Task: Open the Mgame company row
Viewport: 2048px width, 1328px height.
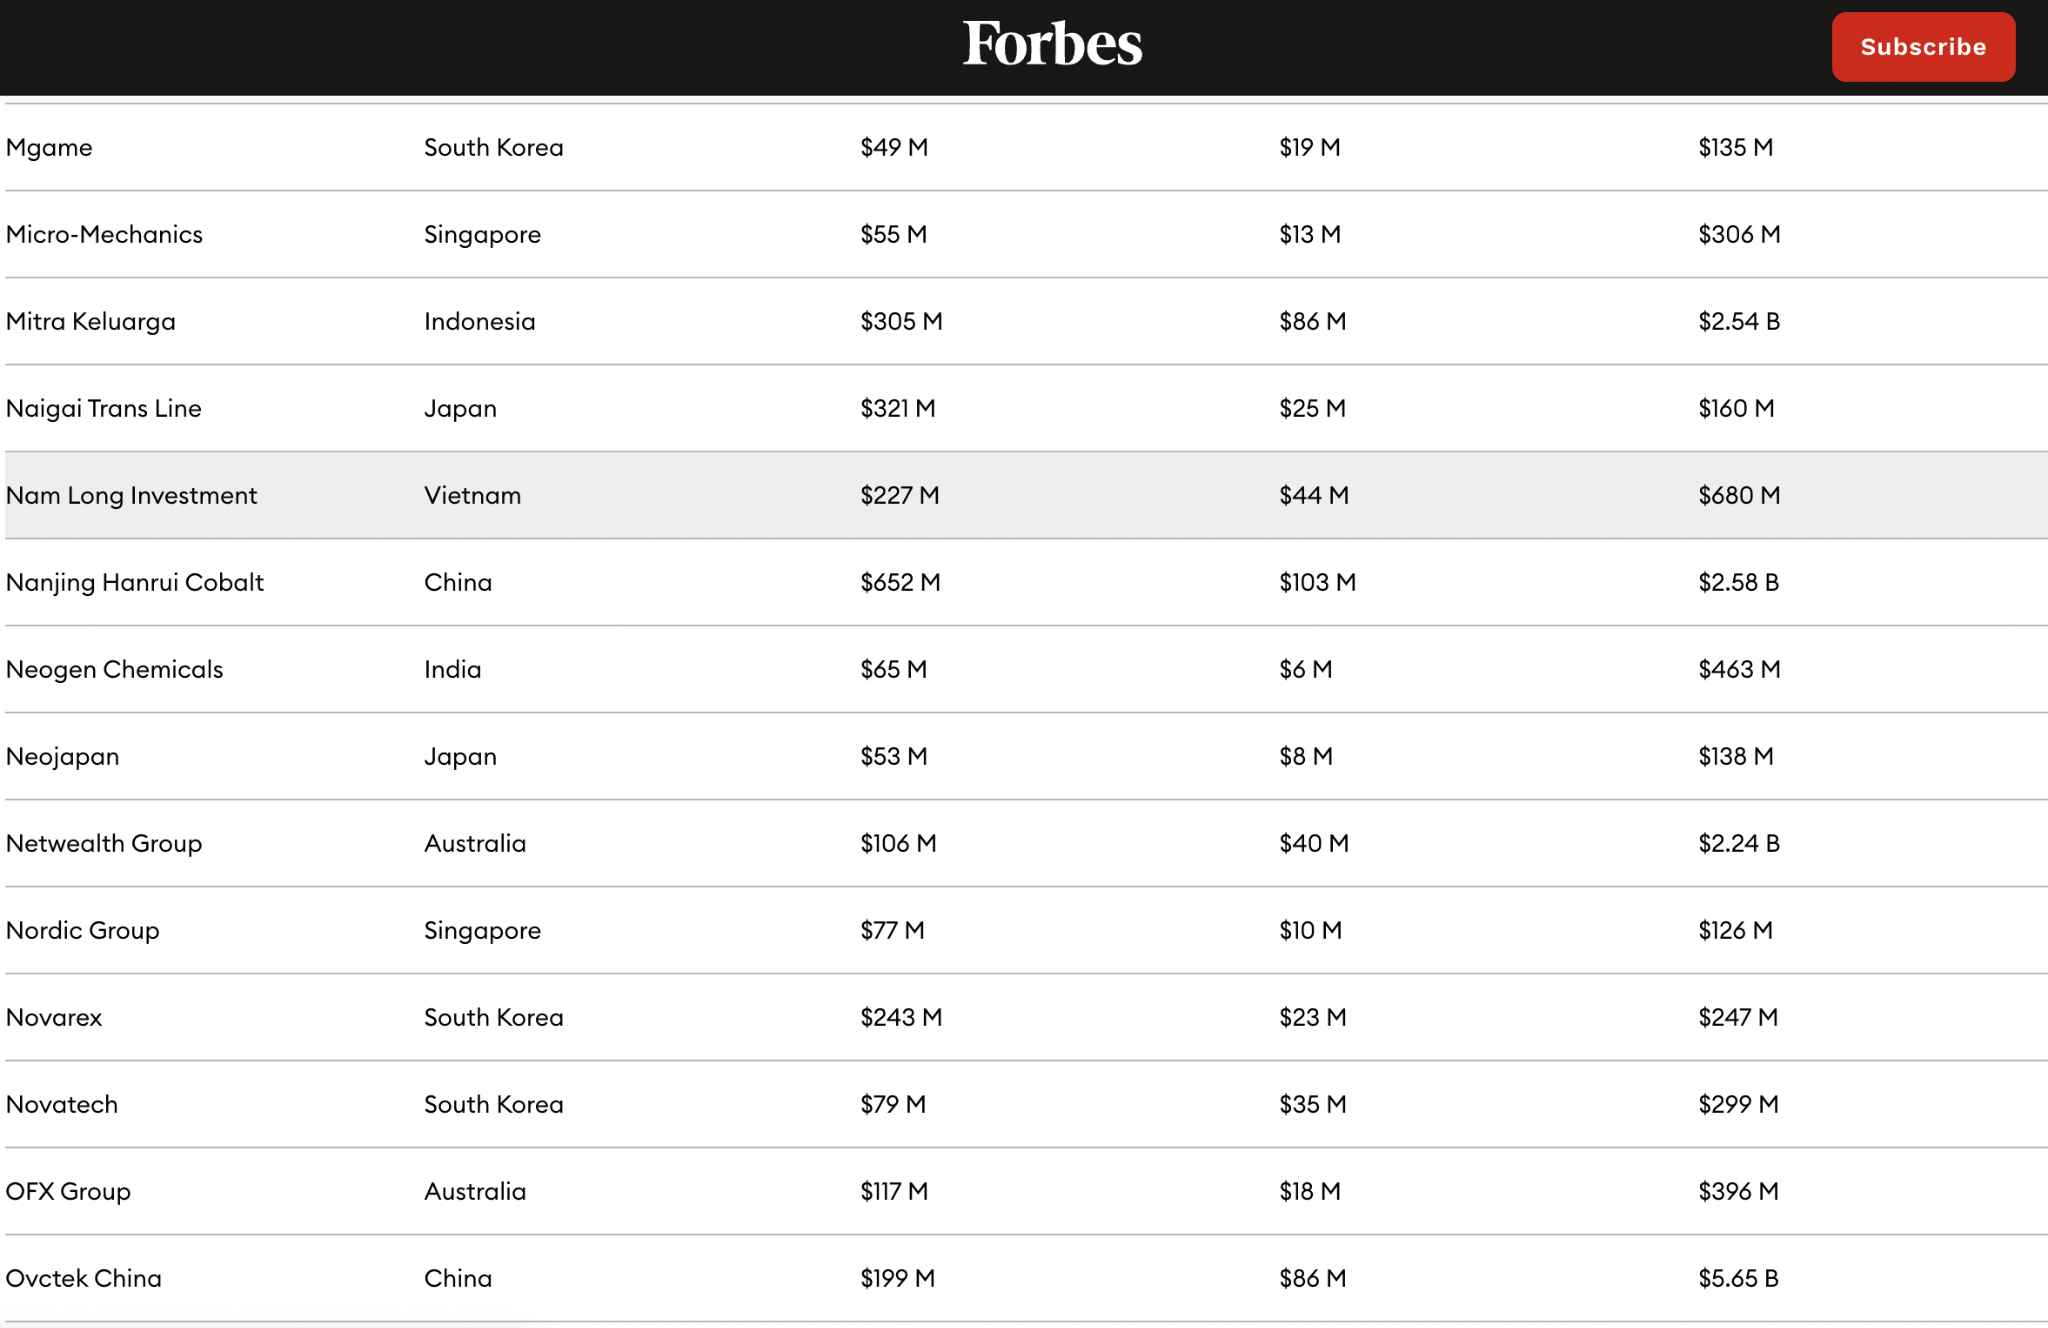Action: (x=49, y=147)
